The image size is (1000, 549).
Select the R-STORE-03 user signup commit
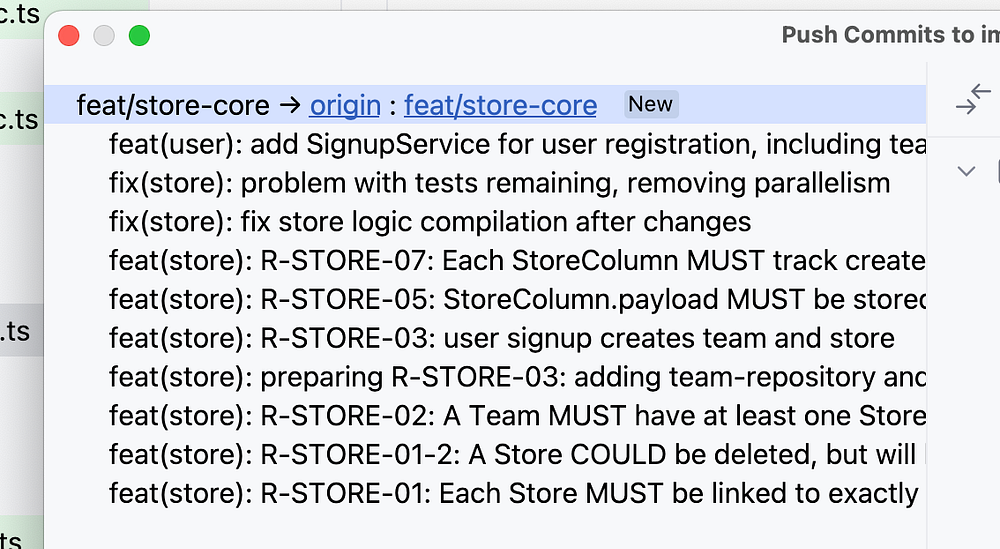(501, 337)
